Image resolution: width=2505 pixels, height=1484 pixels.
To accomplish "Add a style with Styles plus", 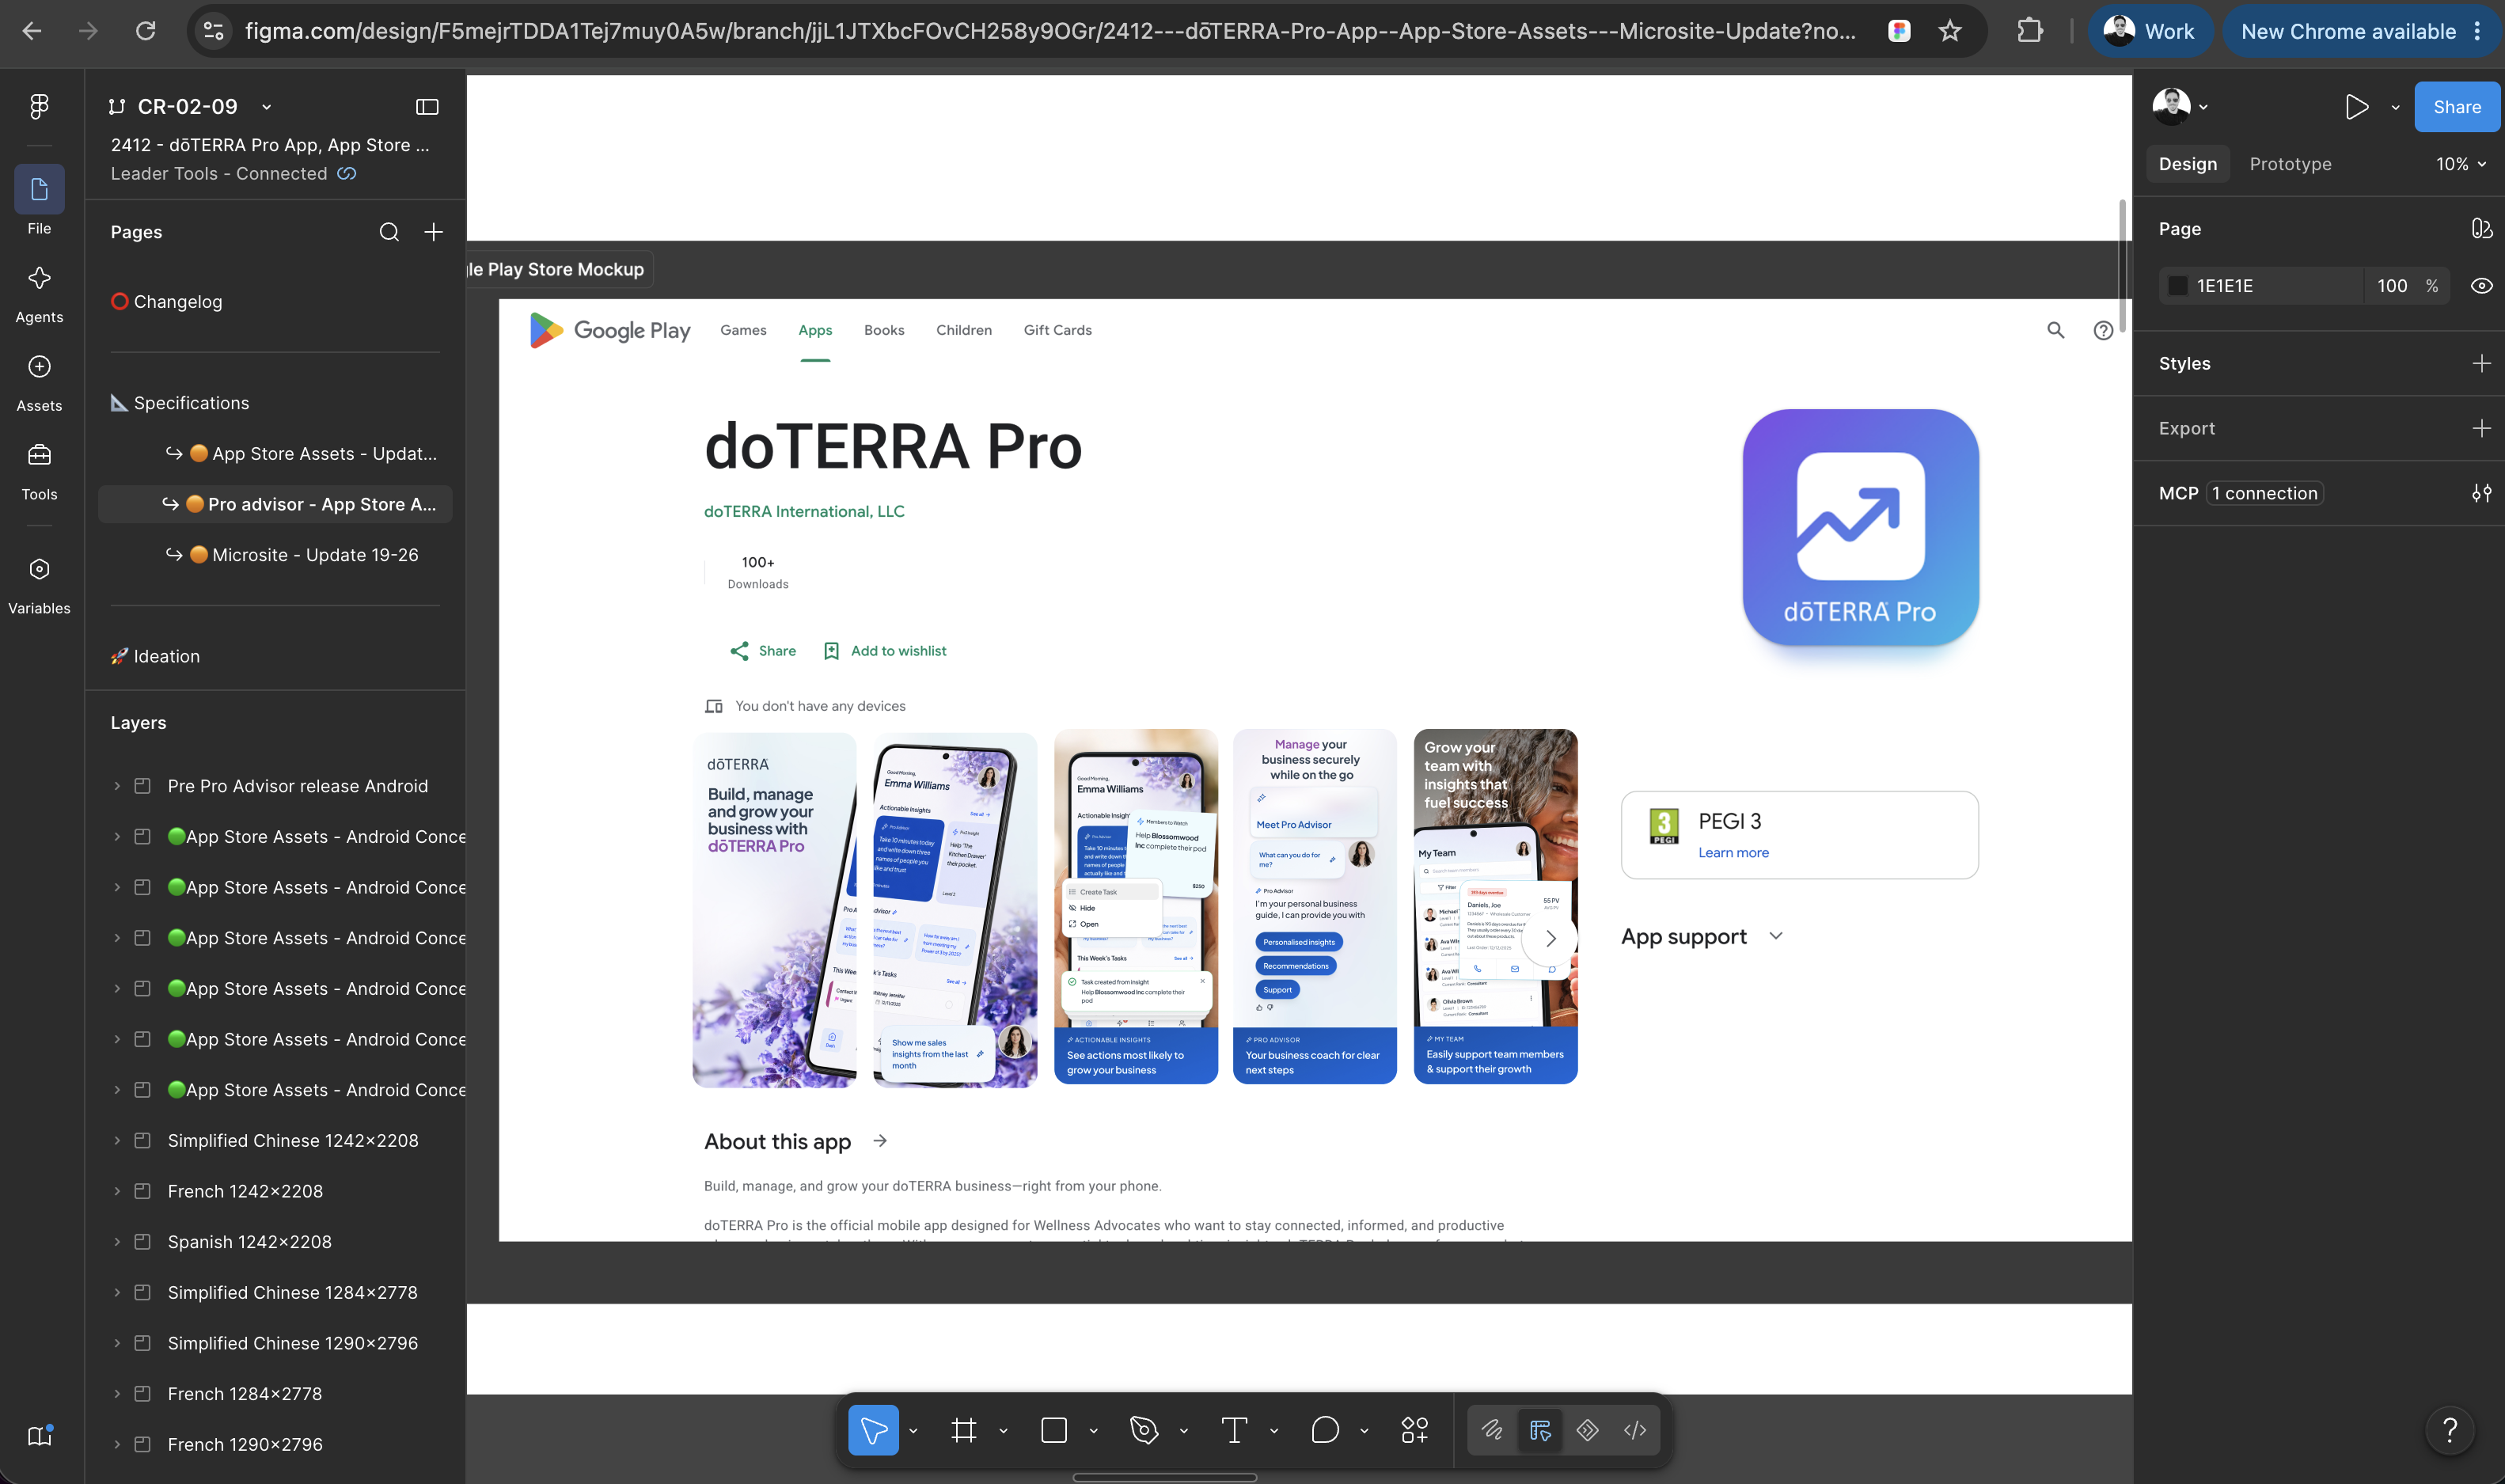I will [x=2481, y=364].
